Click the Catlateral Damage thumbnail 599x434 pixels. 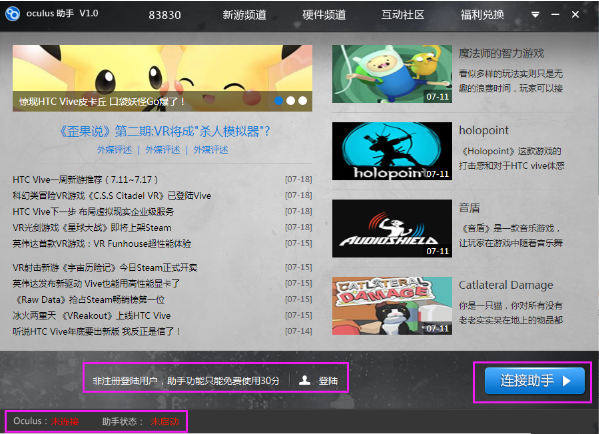pyautogui.click(x=392, y=306)
